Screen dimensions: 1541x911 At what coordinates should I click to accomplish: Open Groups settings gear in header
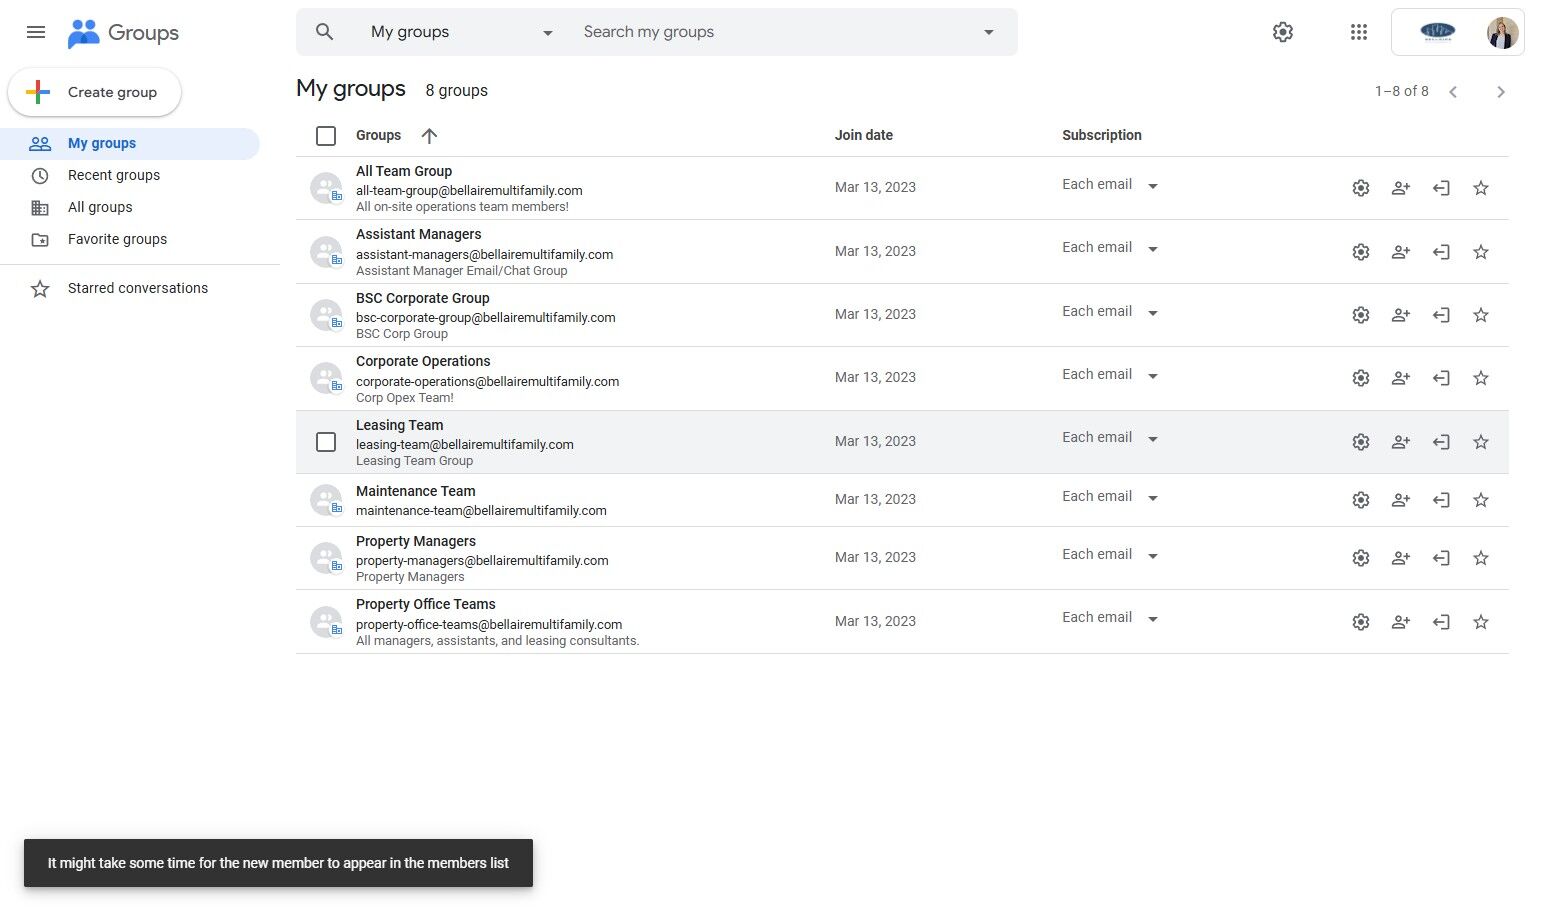pos(1282,32)
